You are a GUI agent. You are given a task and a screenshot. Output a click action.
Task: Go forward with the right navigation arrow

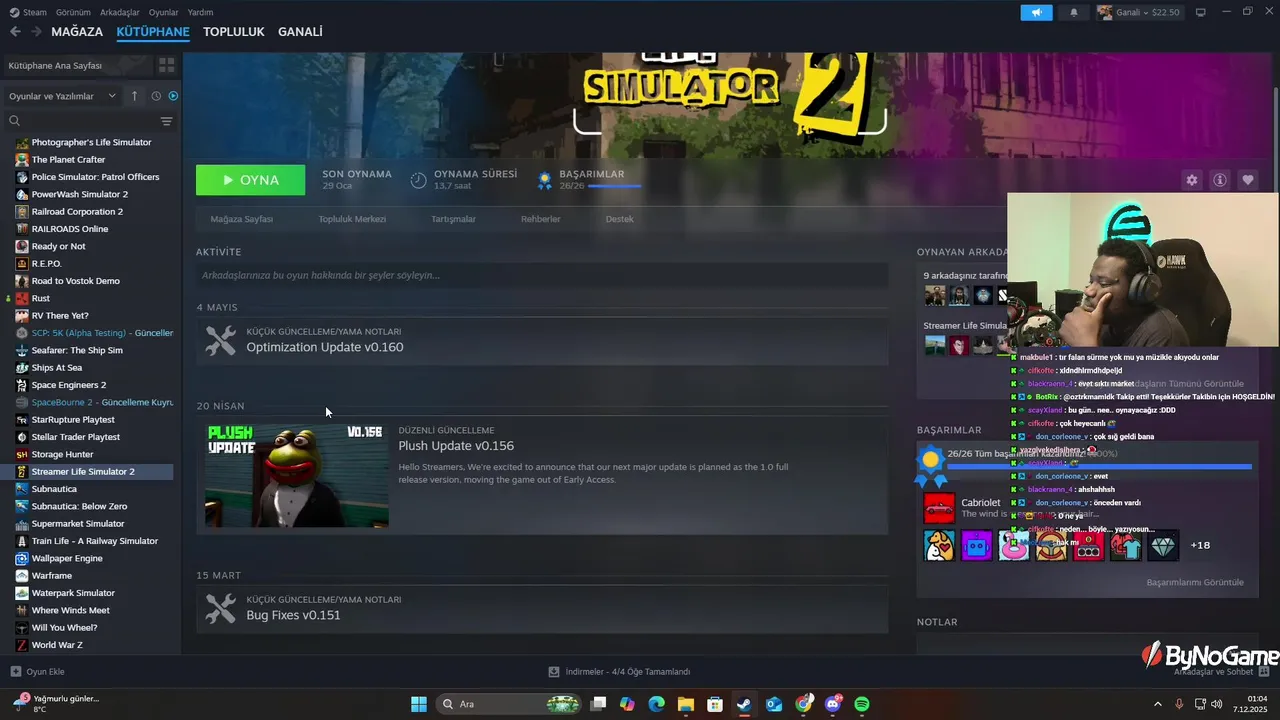(x=36, y=32)
